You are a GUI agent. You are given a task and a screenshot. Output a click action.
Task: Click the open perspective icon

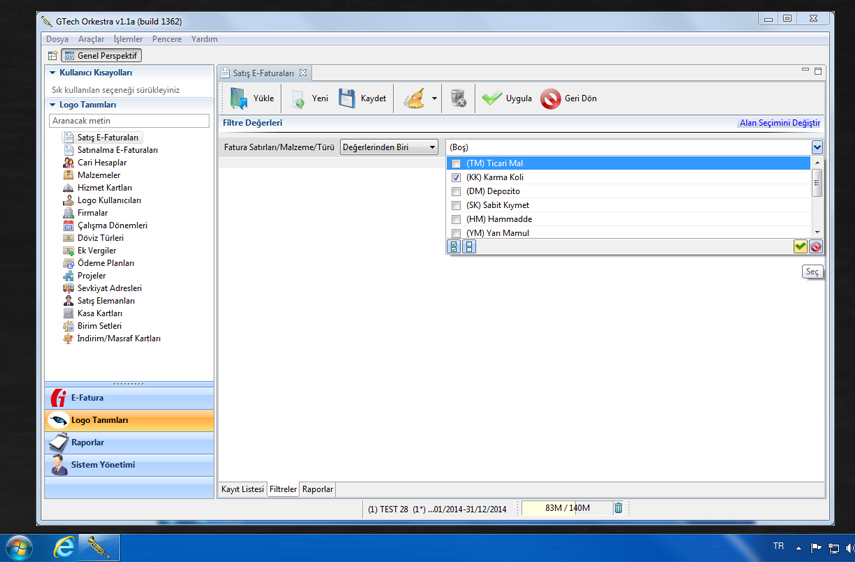coord(52,56)
